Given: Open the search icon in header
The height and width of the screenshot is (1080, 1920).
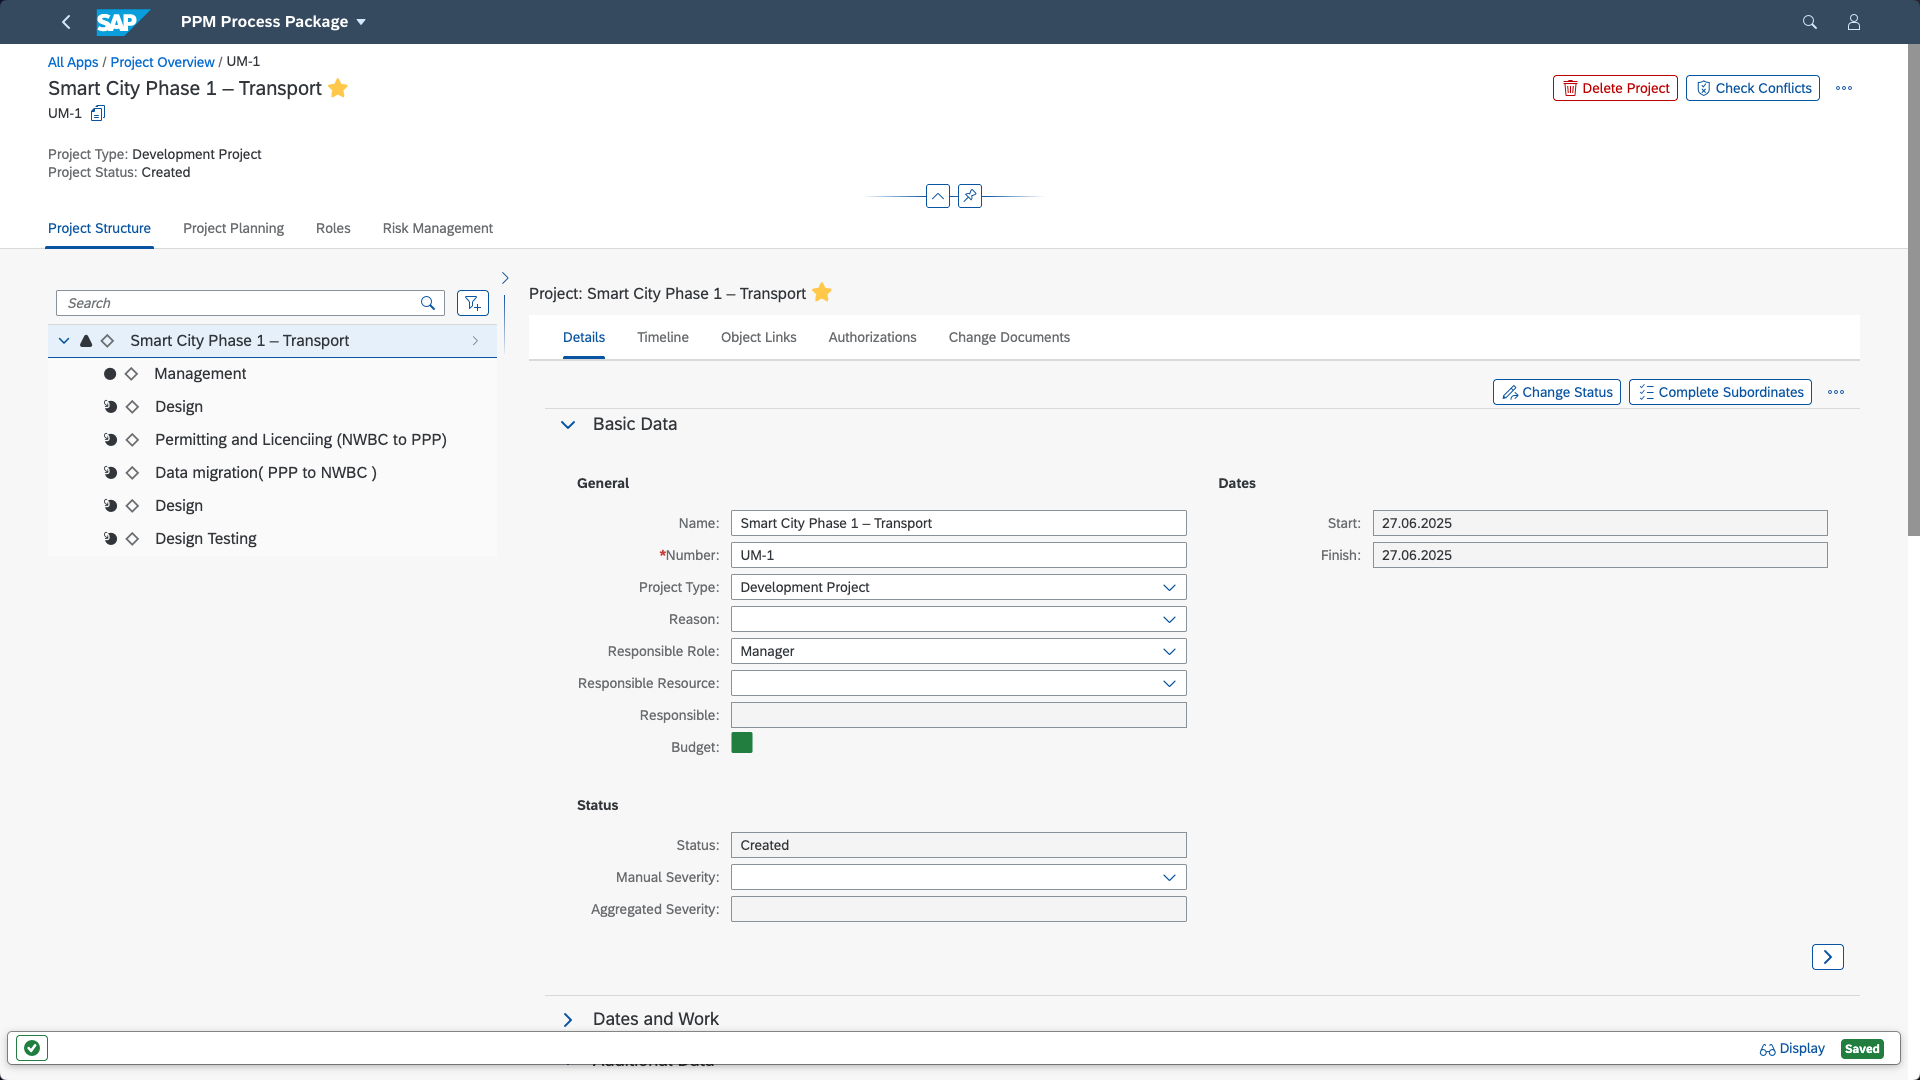Looking at the screenshot, I should pos(1809,22).
